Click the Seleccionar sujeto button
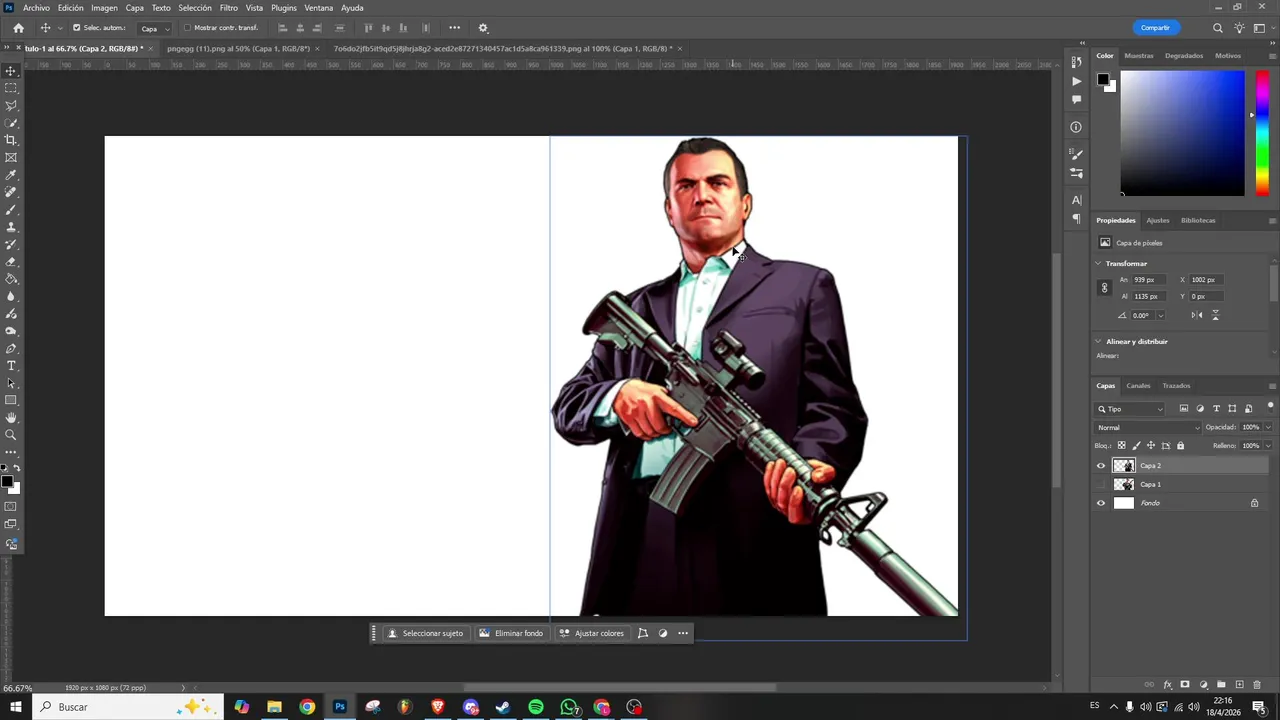Viewport: 1280px width, 720px height. [426, 633]
